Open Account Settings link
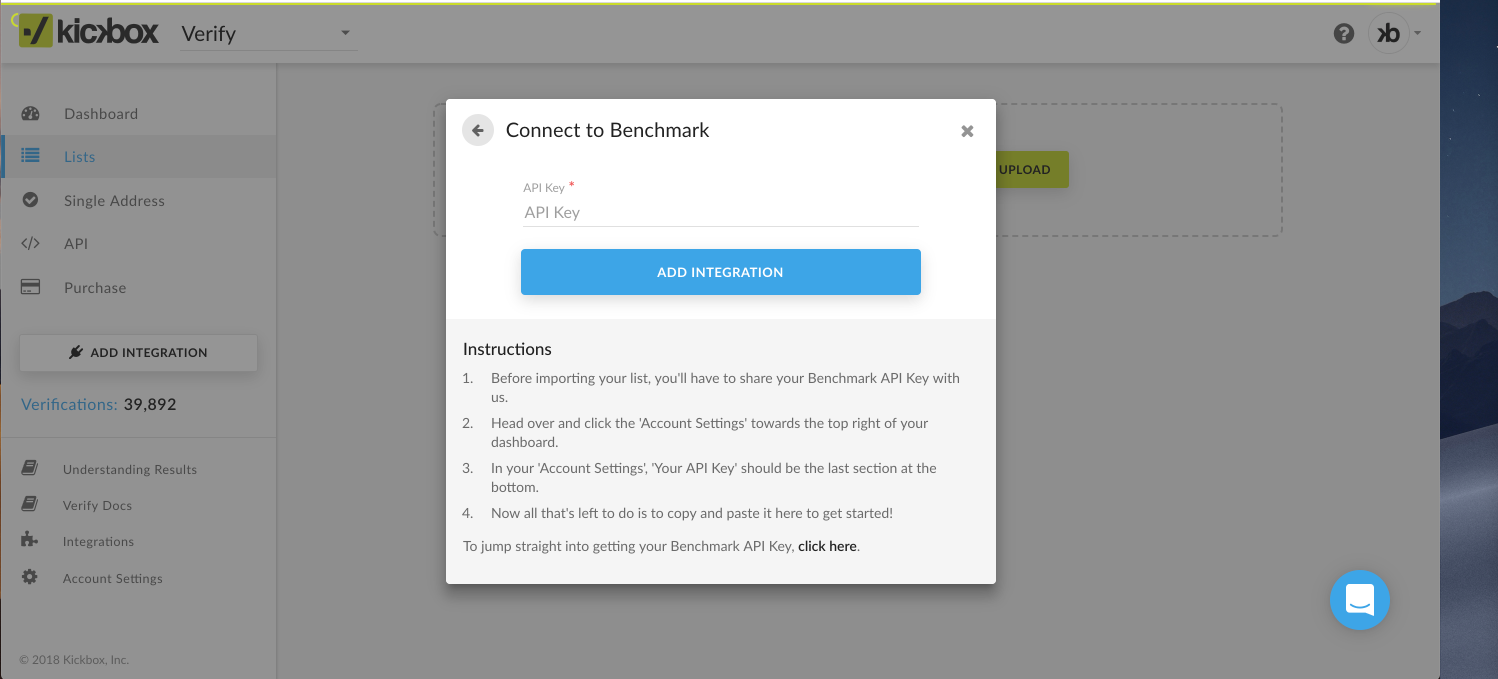 click(112, 578)
